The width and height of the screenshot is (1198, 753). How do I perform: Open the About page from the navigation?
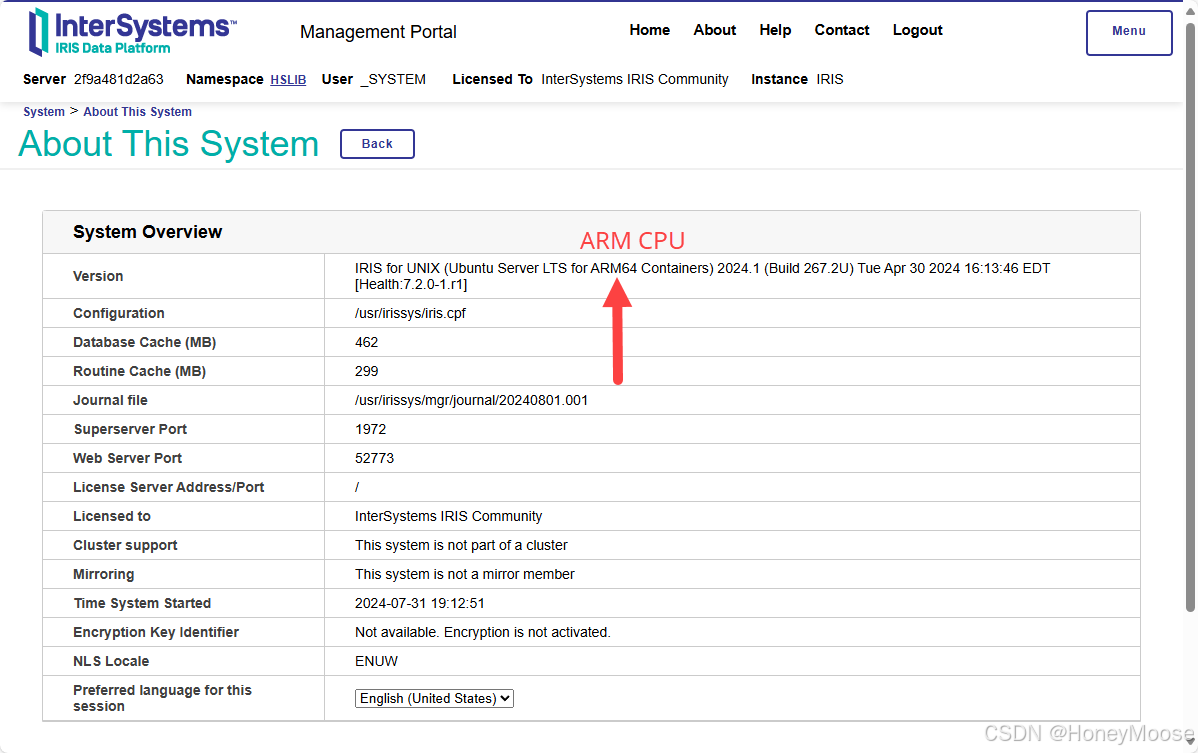714,30
